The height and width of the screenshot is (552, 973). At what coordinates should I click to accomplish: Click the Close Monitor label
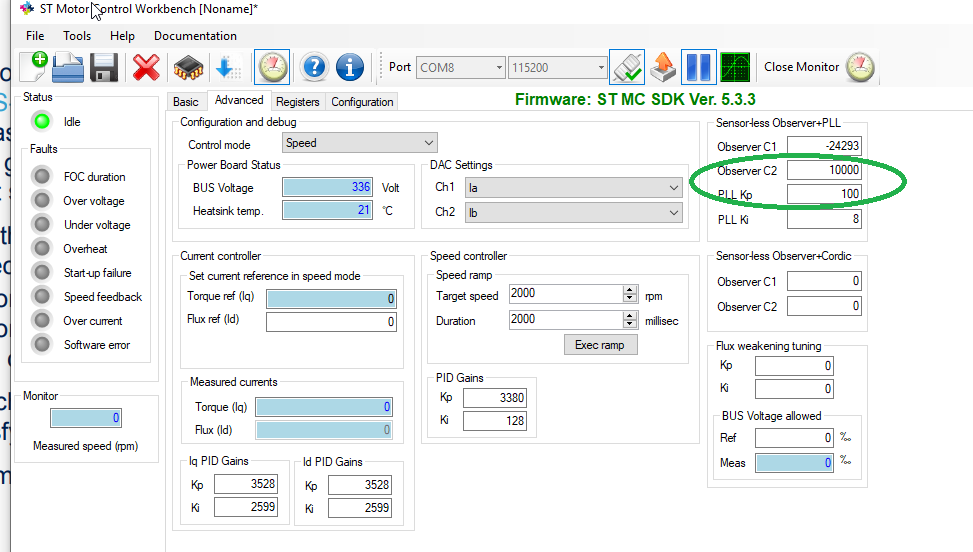click(x=801, y=67)
